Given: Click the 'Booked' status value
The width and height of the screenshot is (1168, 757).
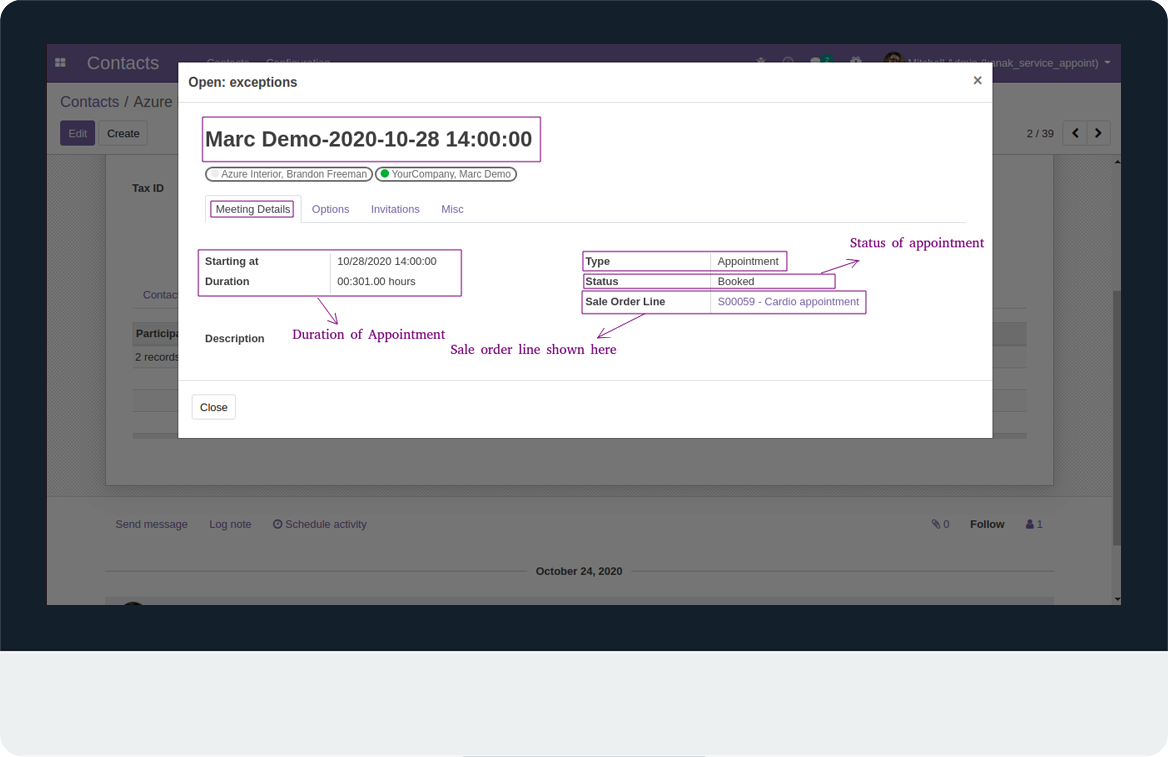Looking at the screenshot, I should tap(736, 282).
